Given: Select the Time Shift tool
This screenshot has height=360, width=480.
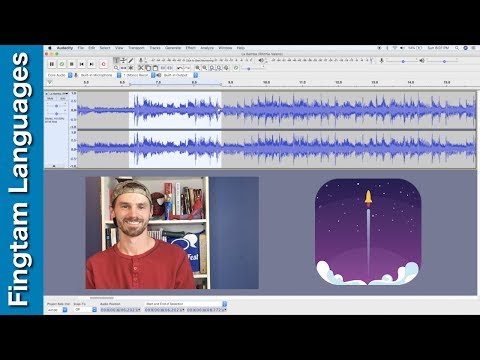Looking at the screenshot, I should (123, 68).
